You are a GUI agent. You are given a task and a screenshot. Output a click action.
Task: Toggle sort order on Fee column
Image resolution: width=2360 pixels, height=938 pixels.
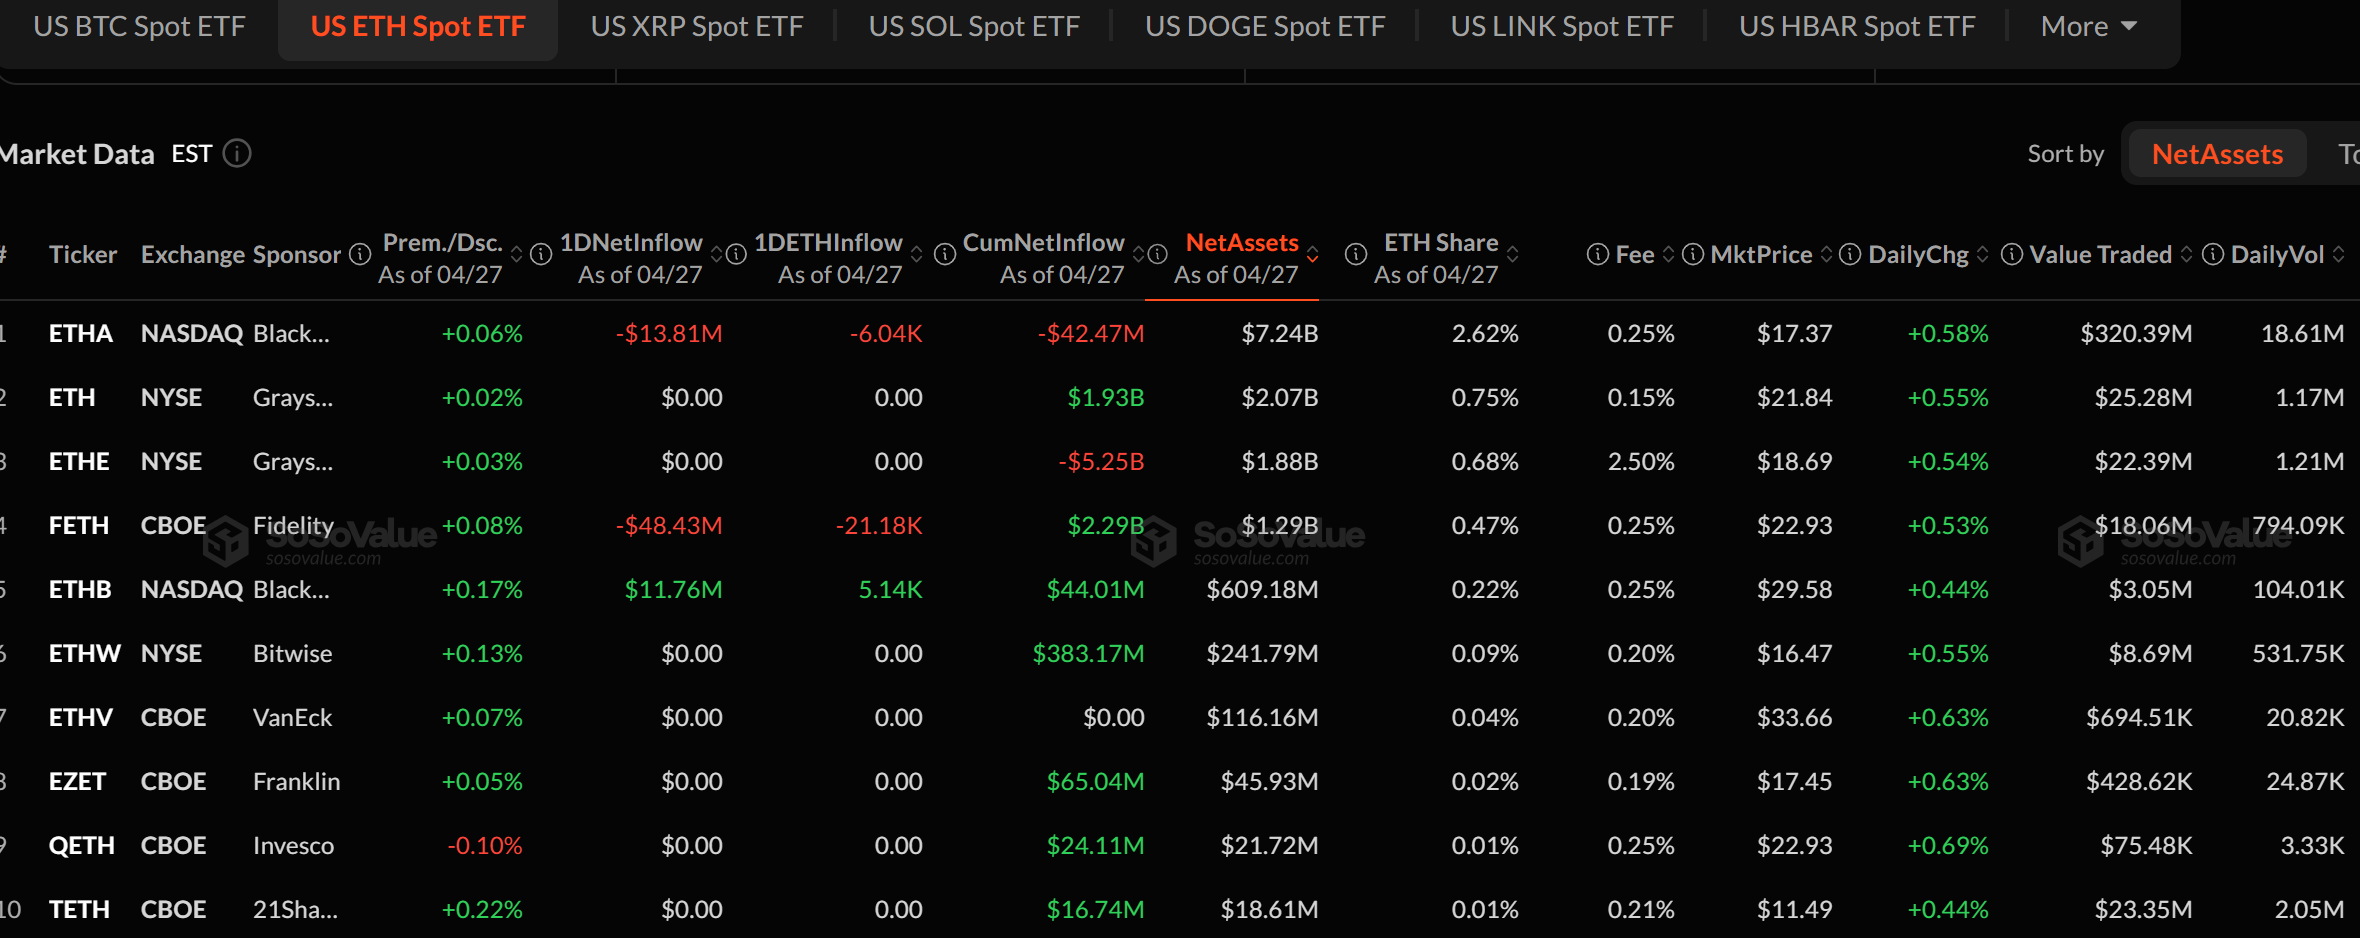tap(1668, 255)
